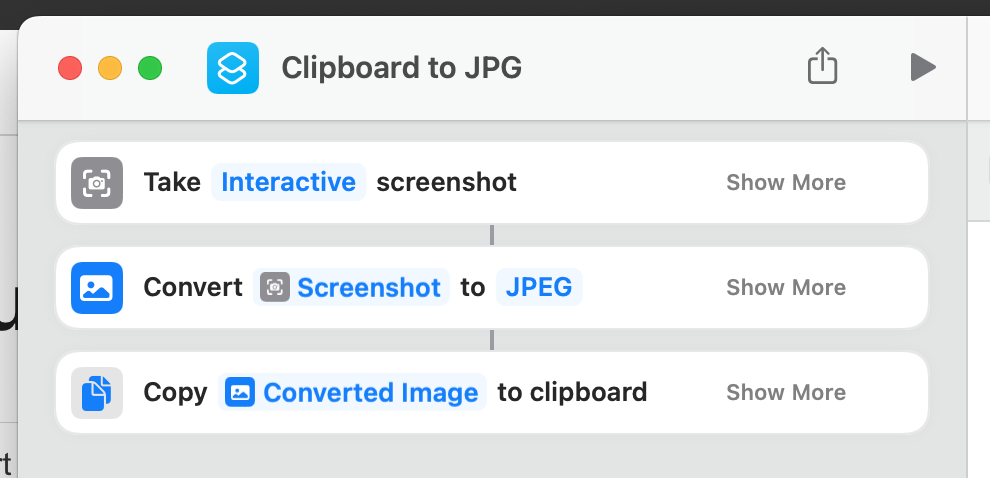This screenshot has width=990, height=478.
Task: Click the Convert Image action icon
Action: [x=97, y=288]
